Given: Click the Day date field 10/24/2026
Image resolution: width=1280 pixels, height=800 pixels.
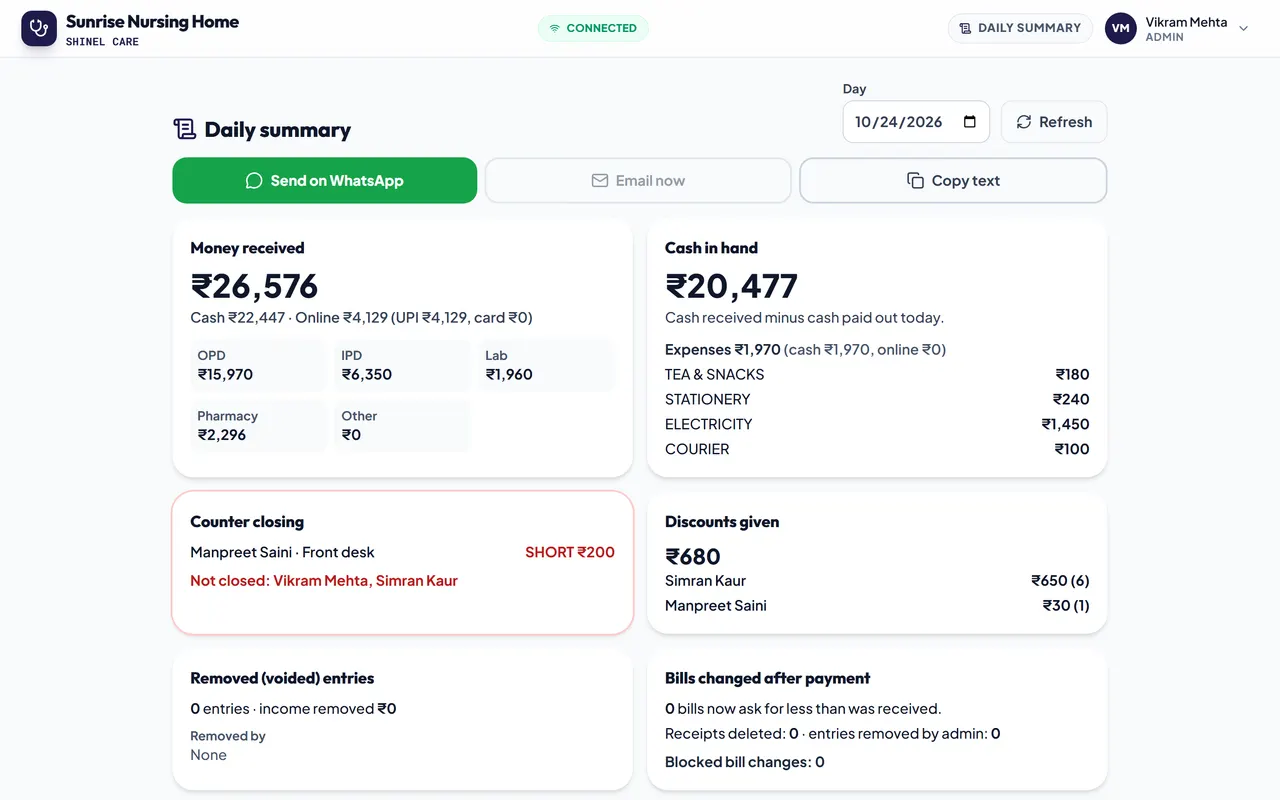Looking at the screenshot, I should coord(916,122).
